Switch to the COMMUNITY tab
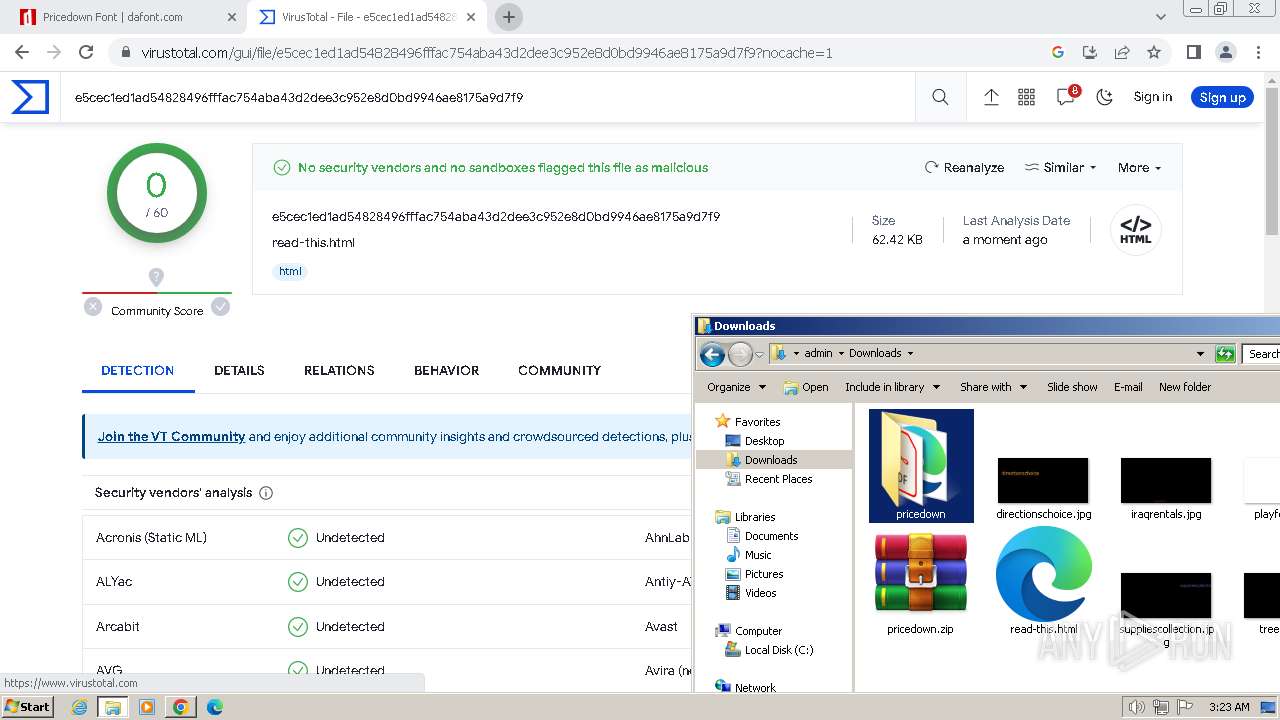1280x720 pixels. coord(559,370)
